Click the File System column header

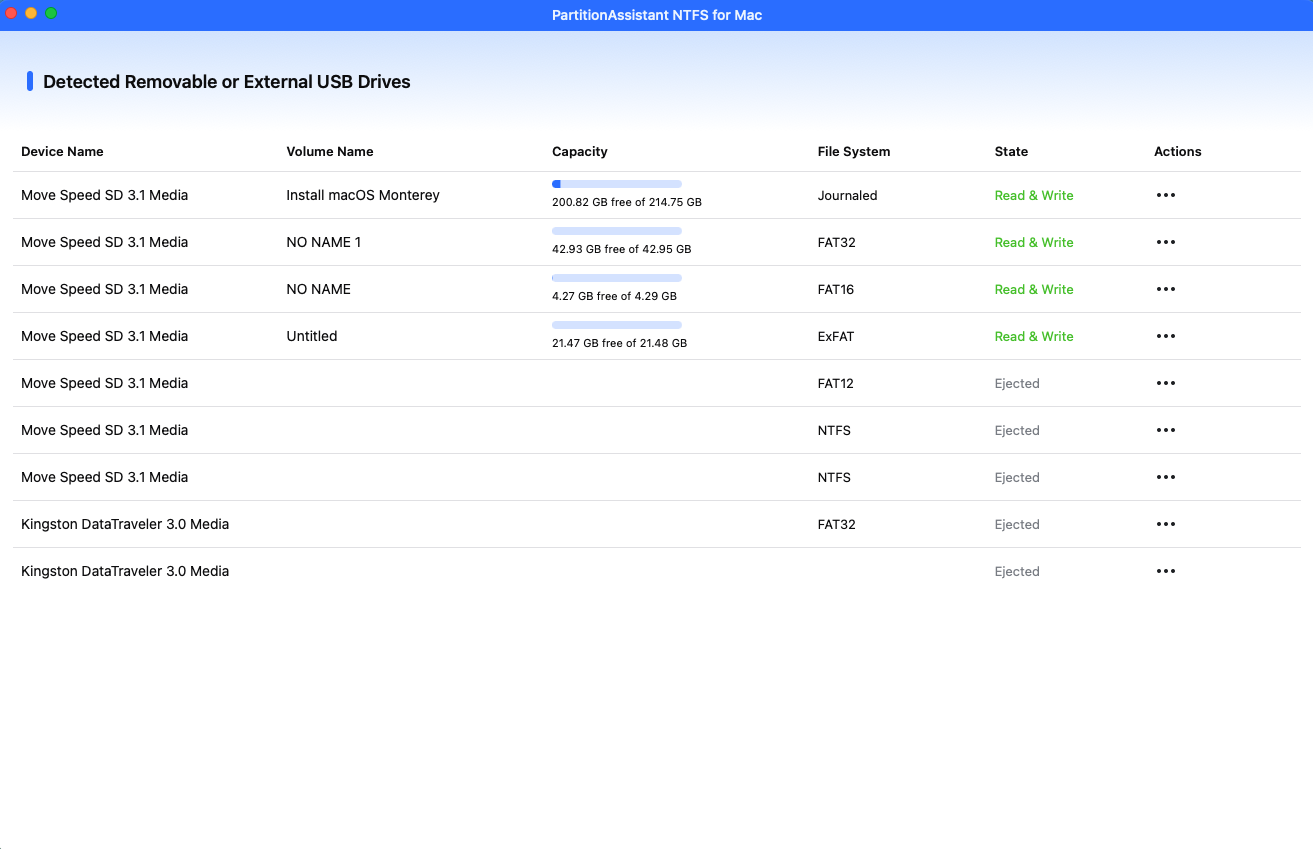(x=854, y=152)
